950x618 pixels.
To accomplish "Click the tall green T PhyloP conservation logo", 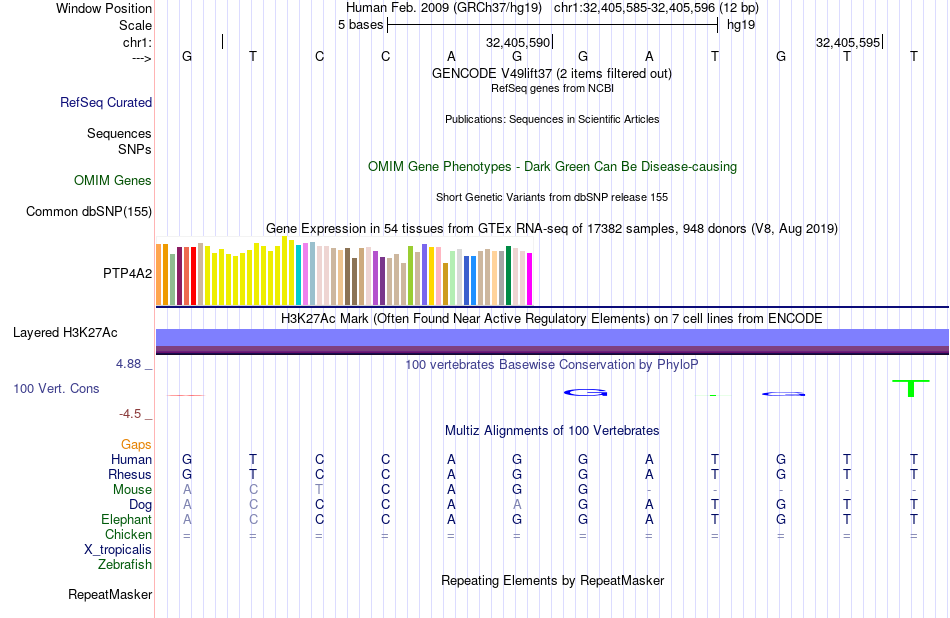I will tap(911, 388).
